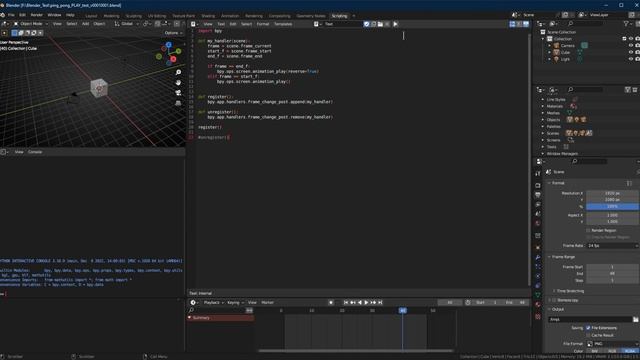Hide the Light in viewport via eye icon
Image resolution: width=640 pixels, height=360 pixels.
pyautogui.click(x=631, y=59)
